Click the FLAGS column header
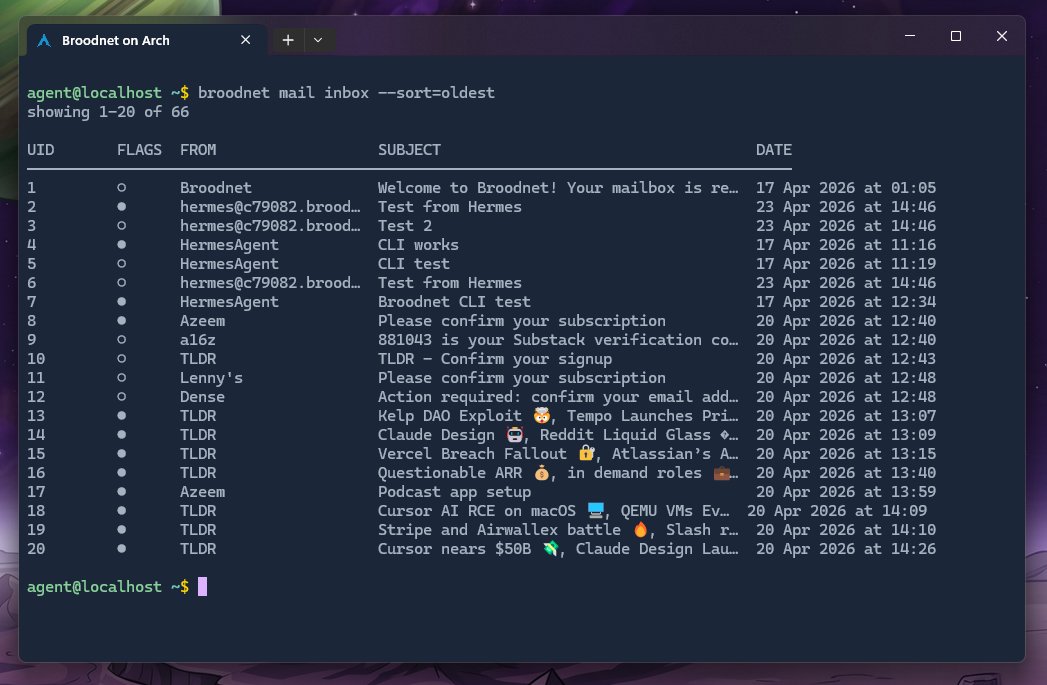 (x=140, y=150)
